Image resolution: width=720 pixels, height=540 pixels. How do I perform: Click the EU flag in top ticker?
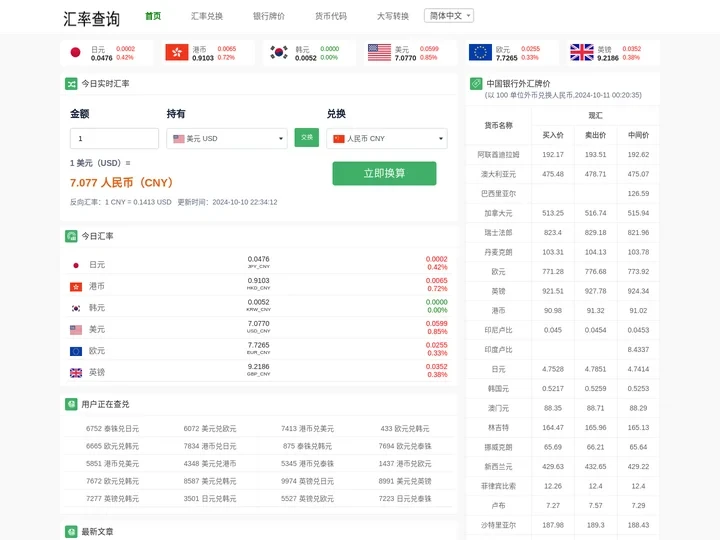(x=480, y=52)
